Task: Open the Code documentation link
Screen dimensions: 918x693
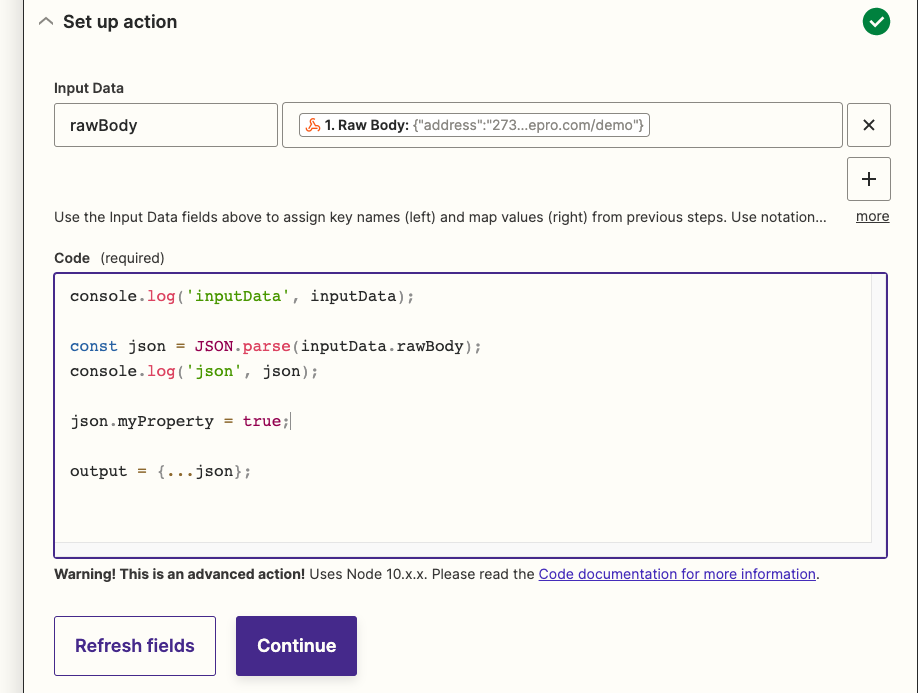Action: click(677, 574)
